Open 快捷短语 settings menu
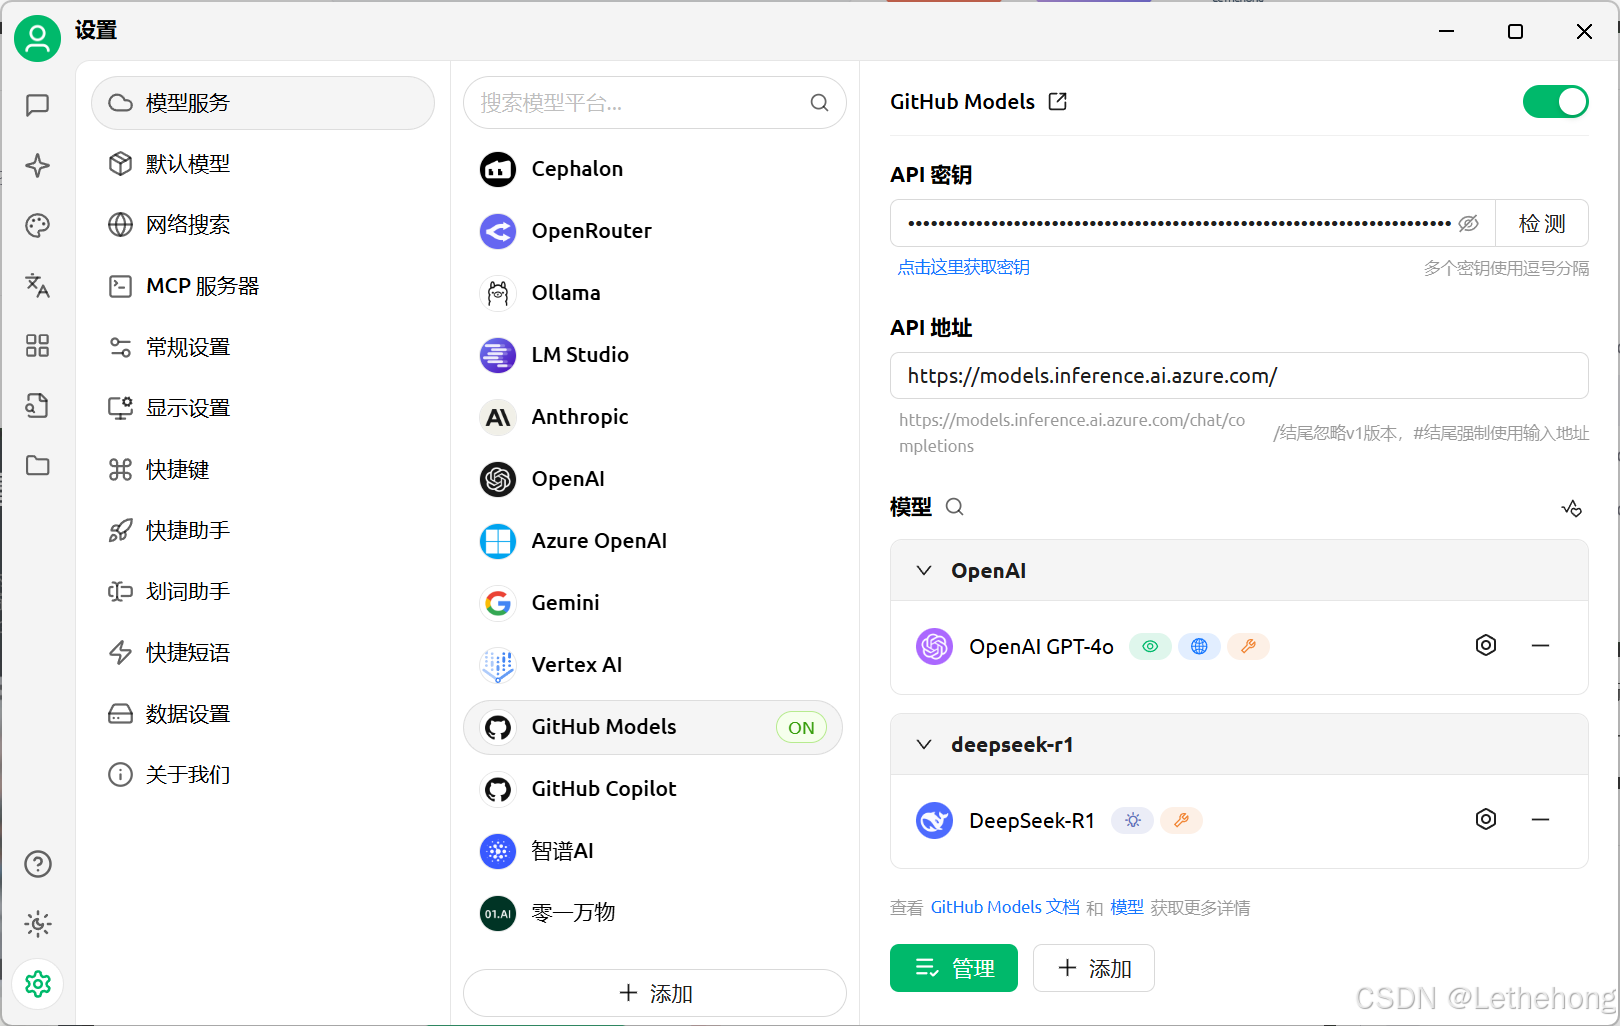This screenshot has height=1026, width=1620. point(263,652)
